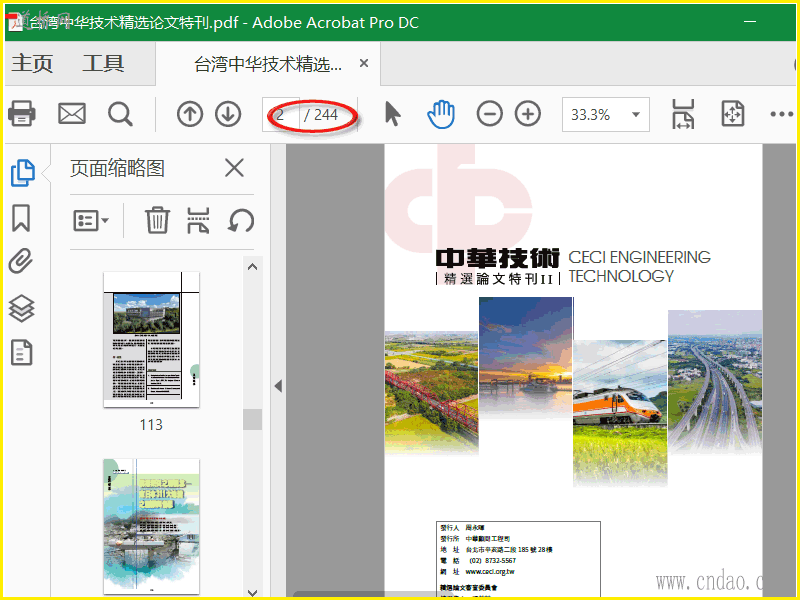Select the 台湾中华技术精选 document tab
This screenshot has height=600, width=800.
268,64
